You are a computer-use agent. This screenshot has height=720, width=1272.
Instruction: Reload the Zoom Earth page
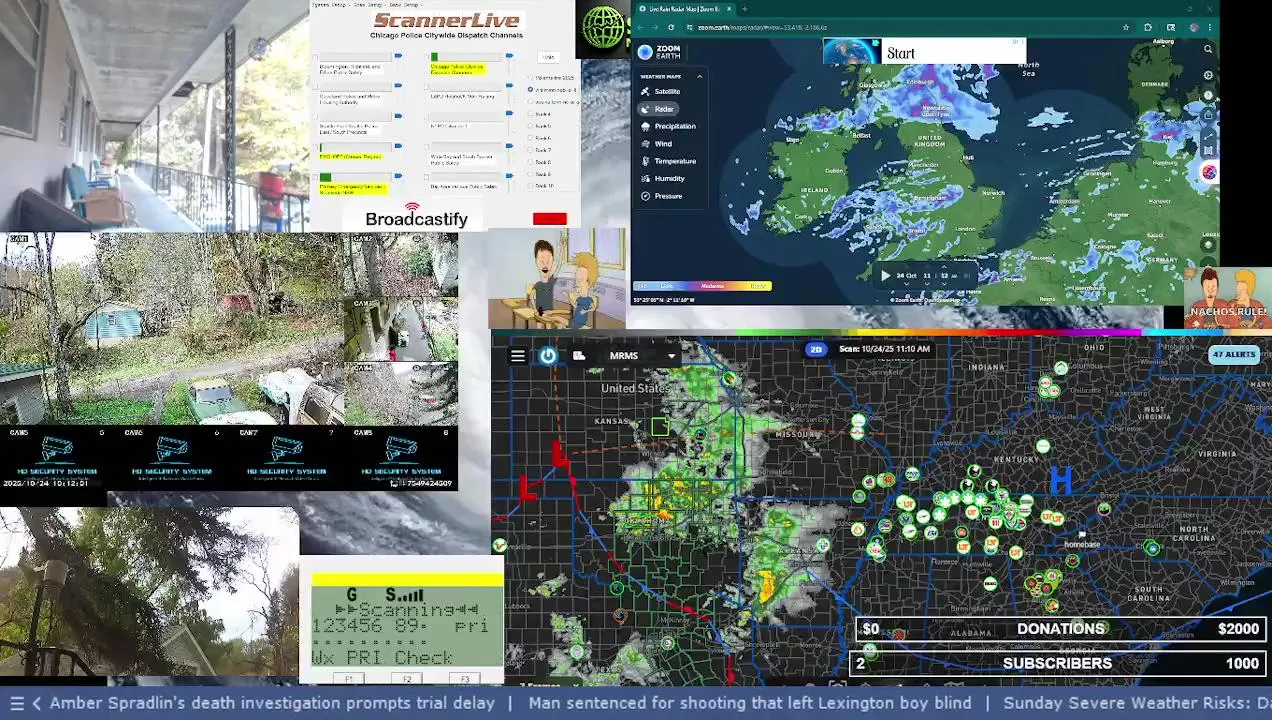pyautogui.click(x=671, y=28)
